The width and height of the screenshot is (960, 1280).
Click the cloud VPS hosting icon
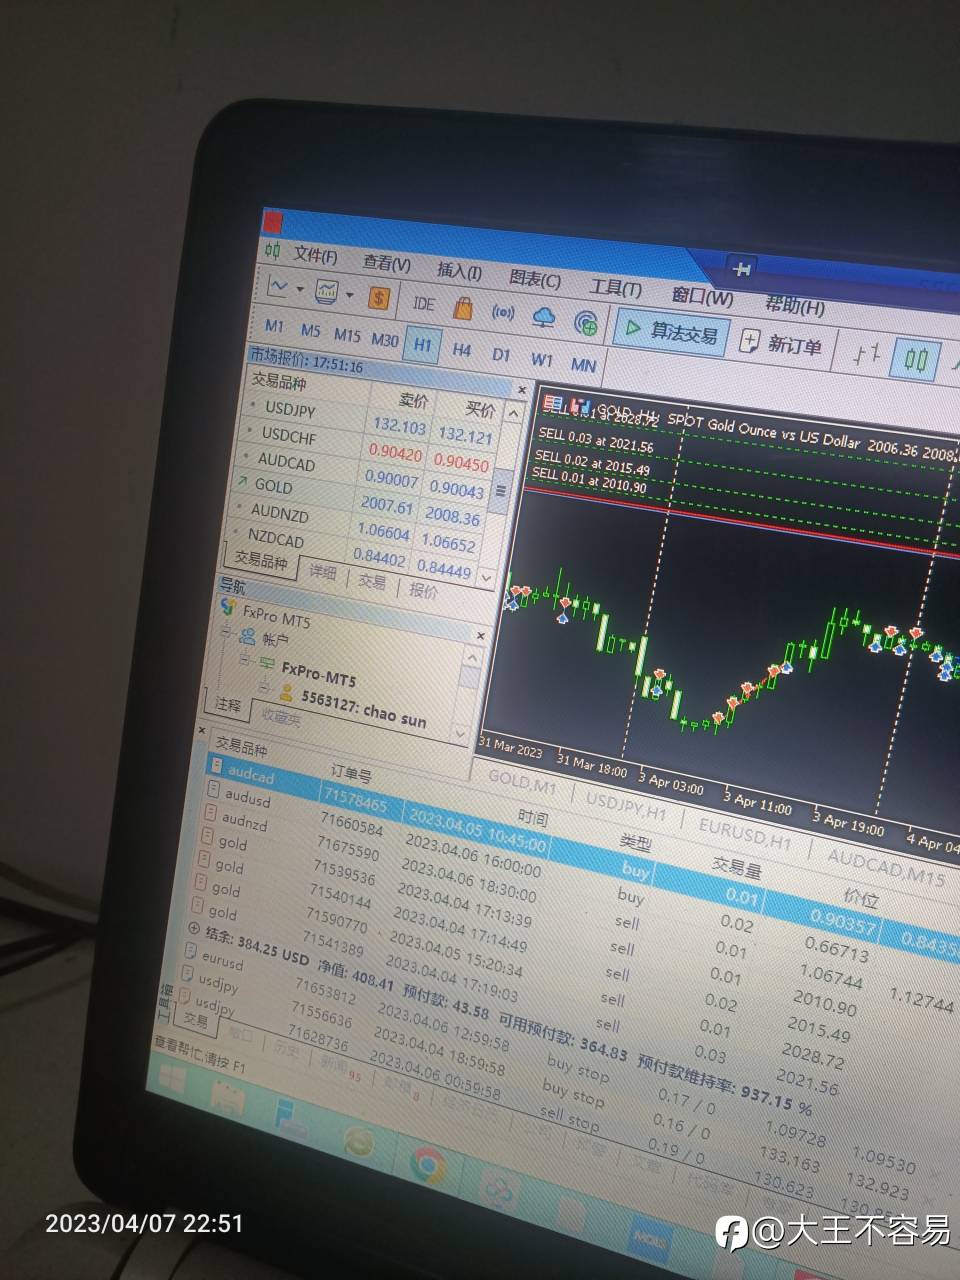click(544, 317)
